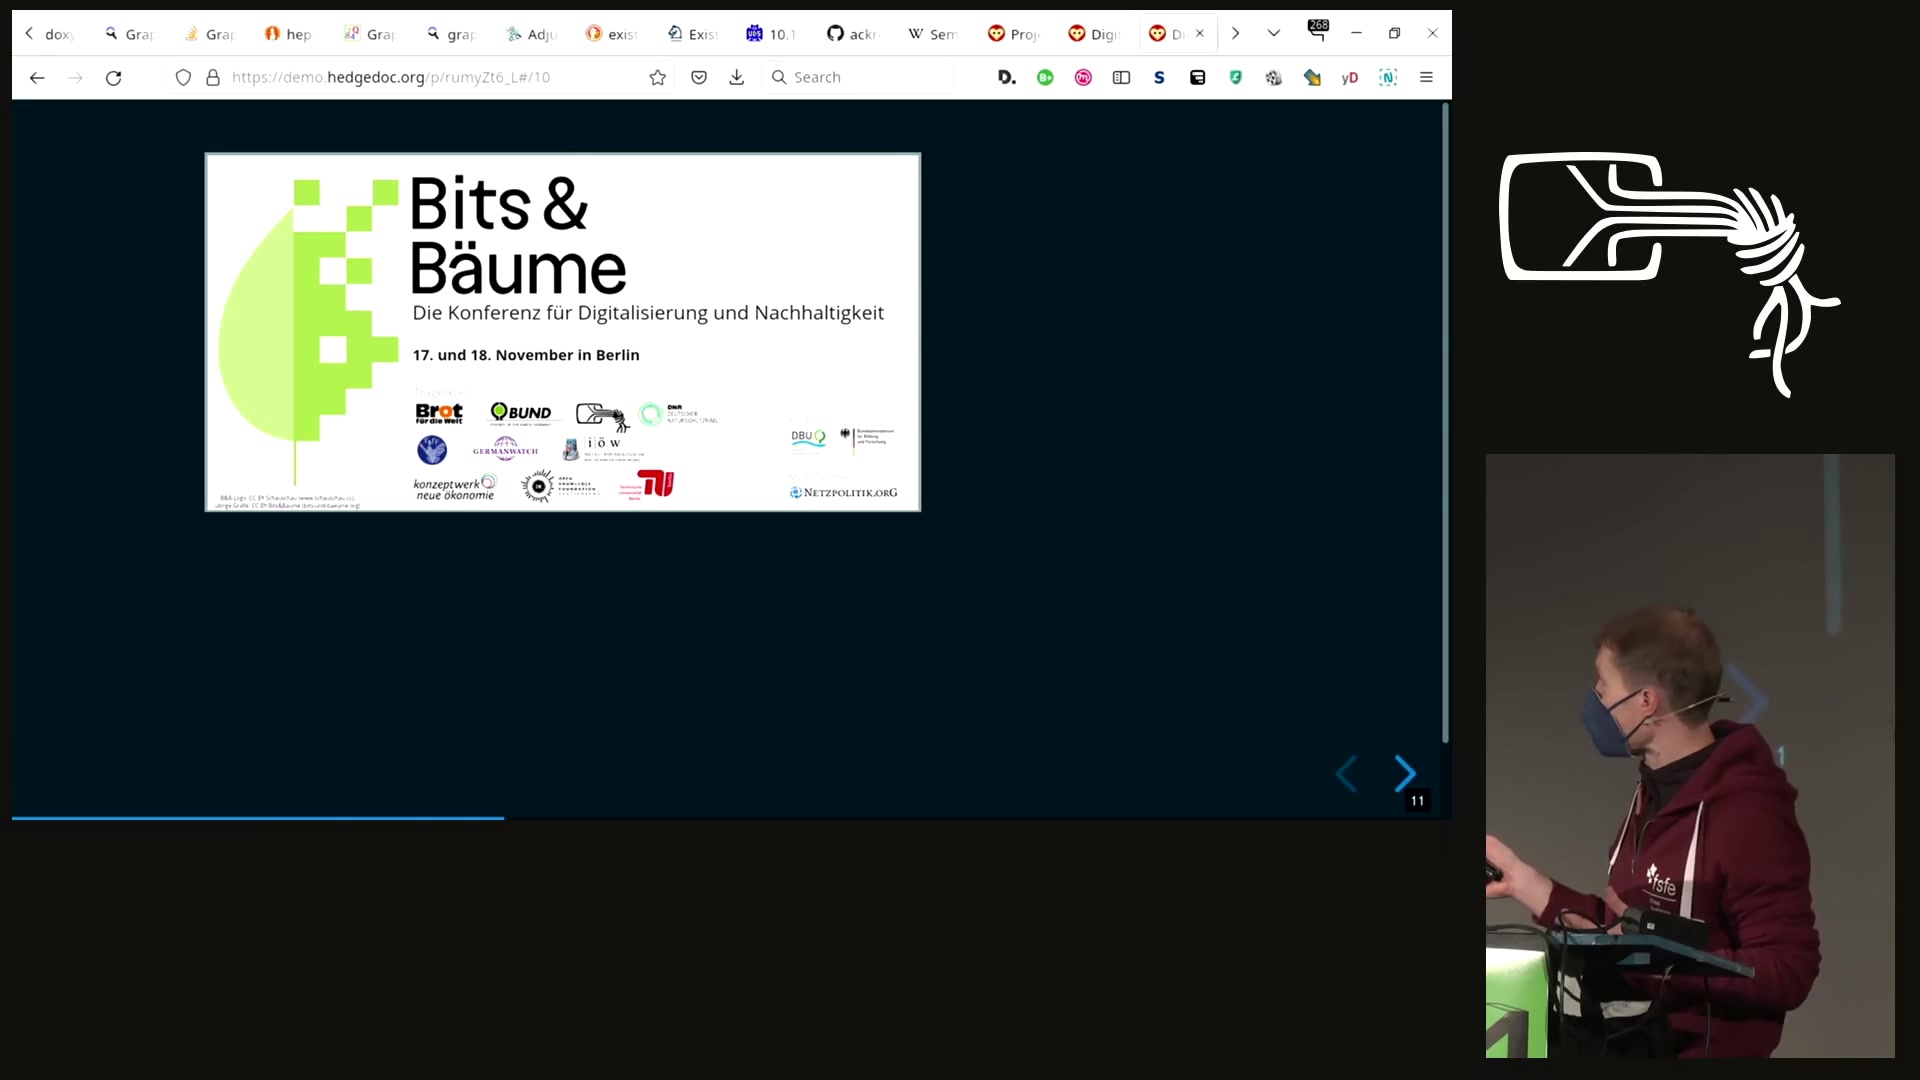Open the pink circular extension icon
The width and height of the screenshot is (1920, 1080).
click(x=1083, y=77)
